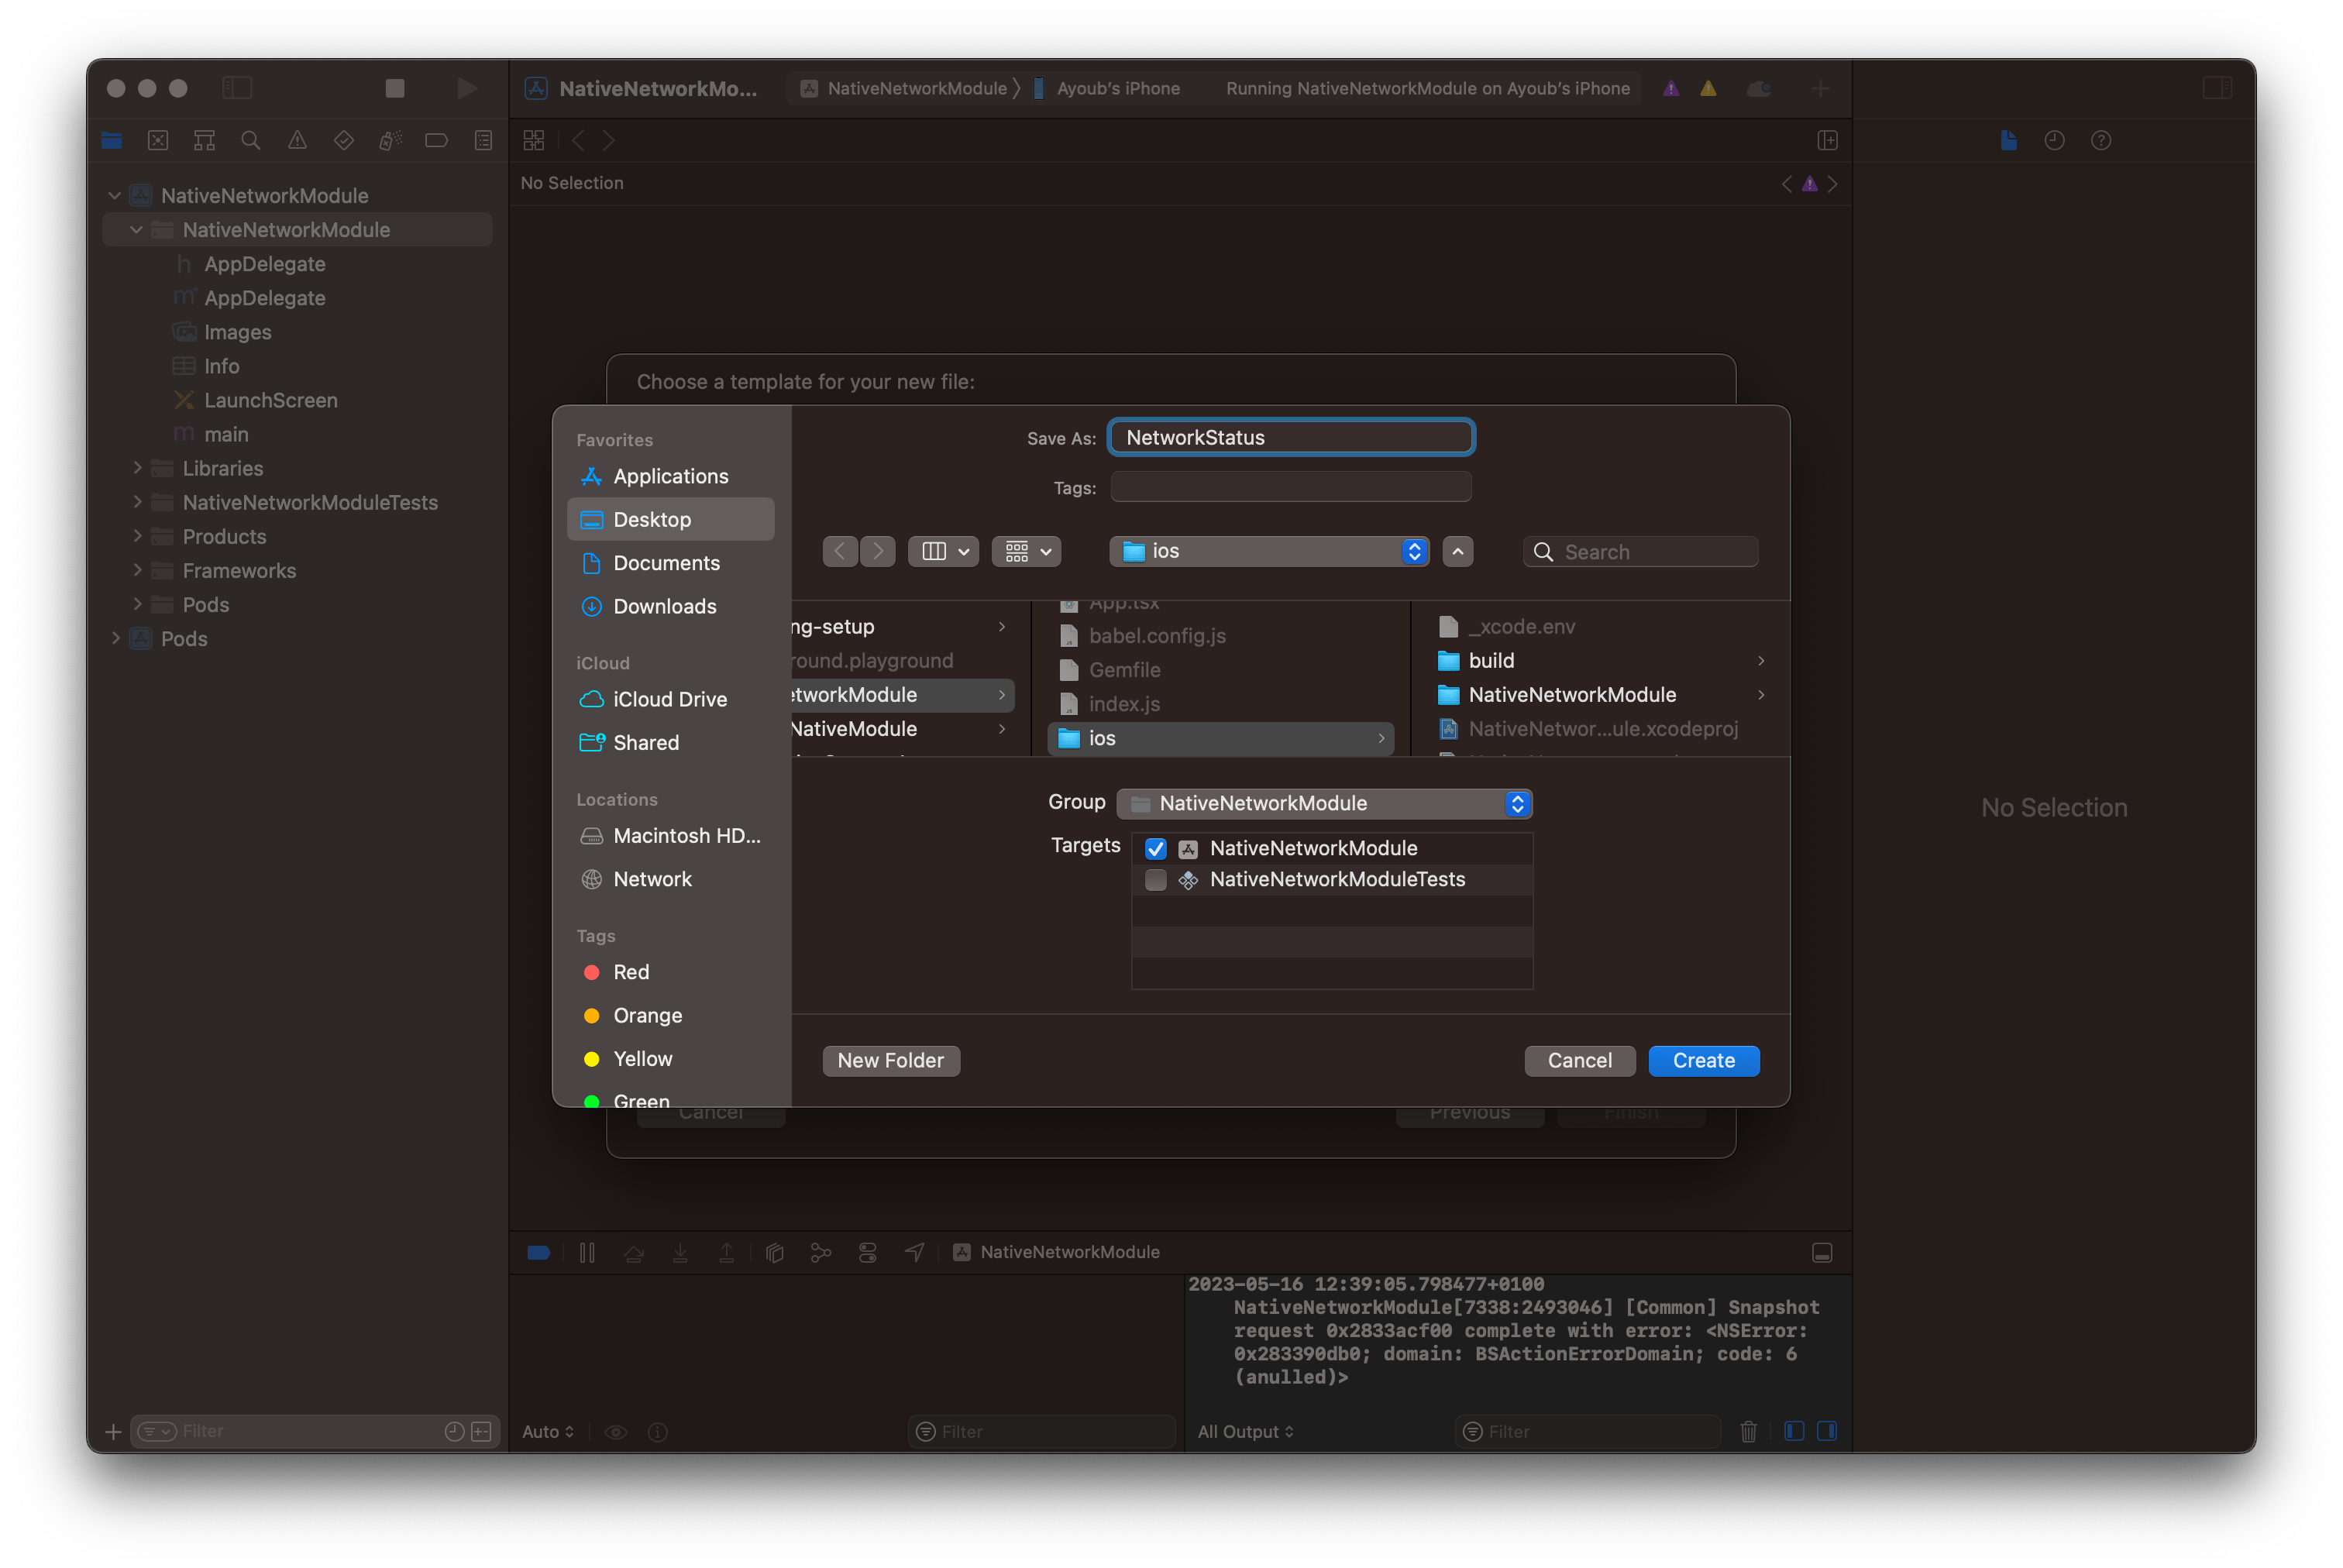The height and width of the screenshot is (1568, 2343).
Task: Collapse the NativeNetworkModule project root
Action: click(115, 196)
